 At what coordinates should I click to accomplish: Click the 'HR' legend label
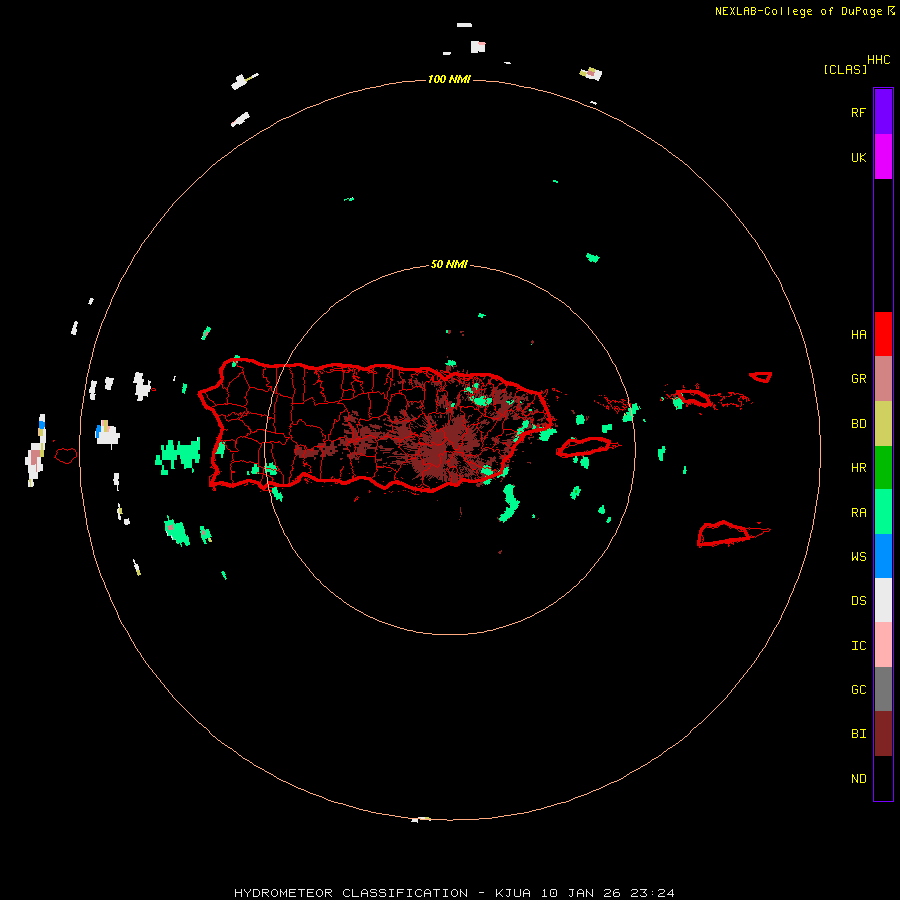[x=858, y=468]
